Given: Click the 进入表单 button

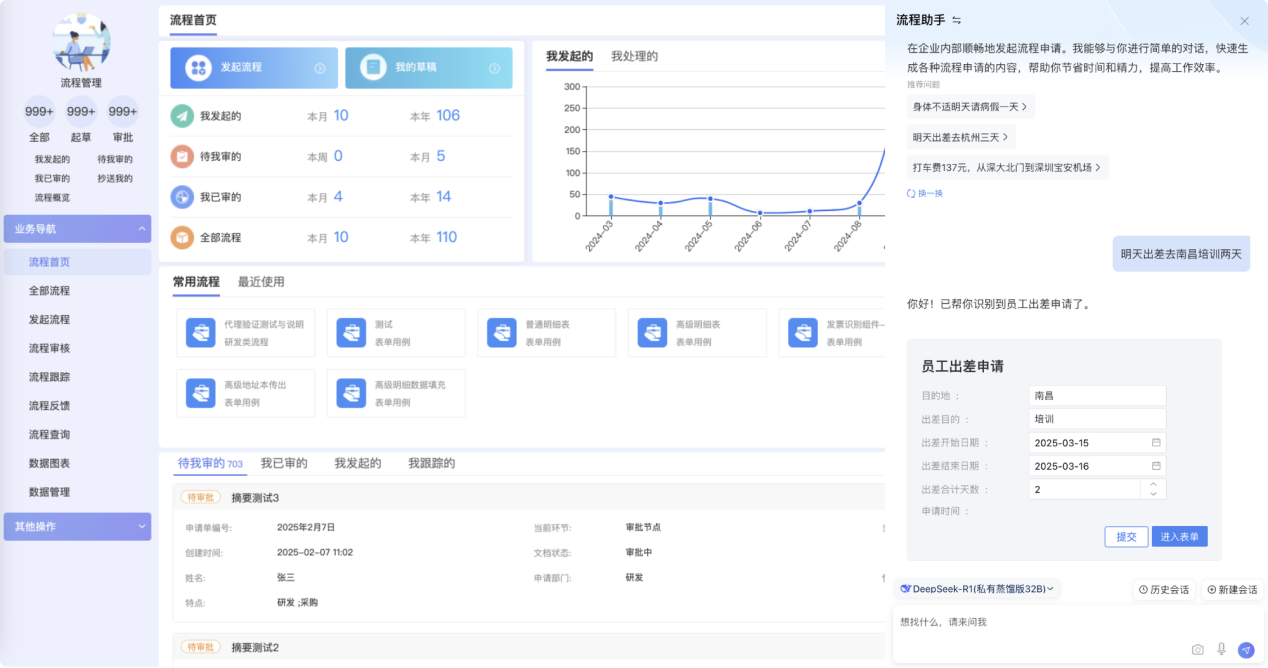Looking at the screenshot, I should pyautogui.click(x=1181, y=536).
